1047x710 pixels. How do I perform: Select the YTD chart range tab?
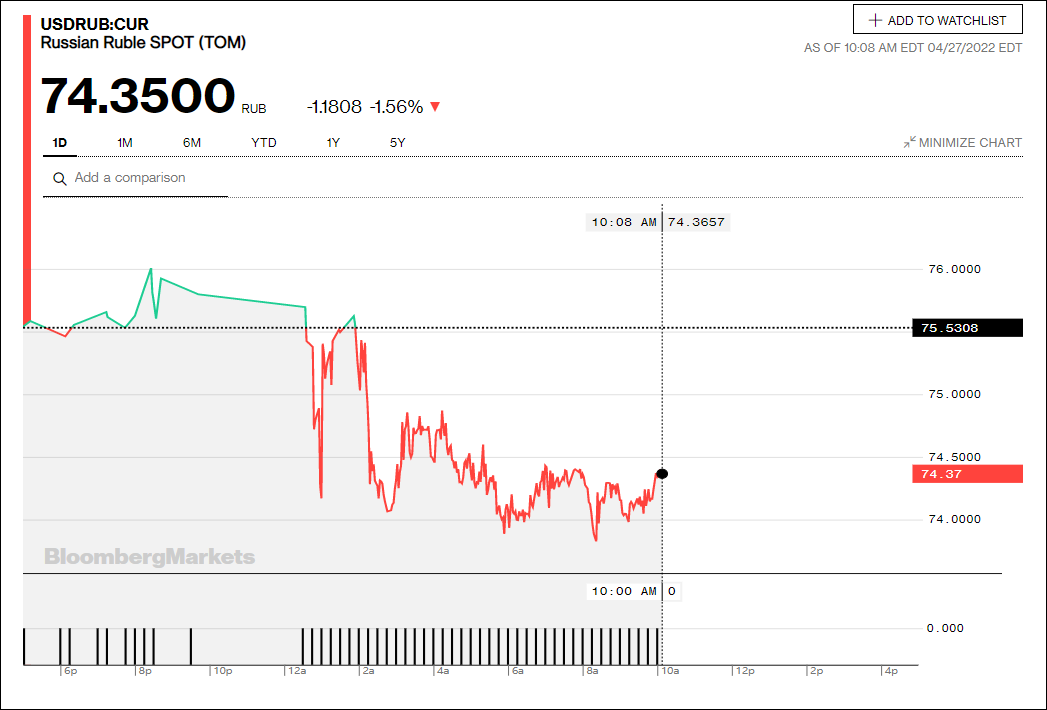(264, 143)
